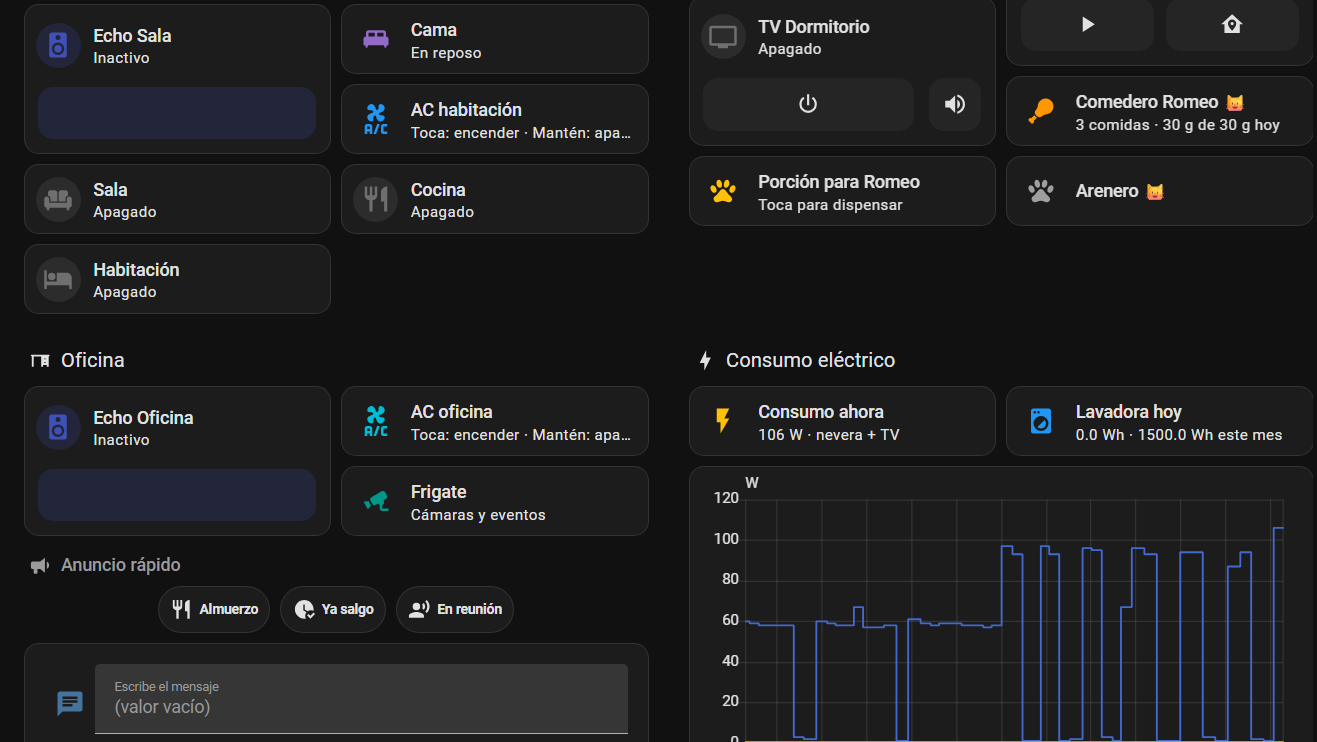The image size is (1317, 742).
Task: Click the Oficina desk heading icon
Action: pyautogui.click(x=40, y=360)
